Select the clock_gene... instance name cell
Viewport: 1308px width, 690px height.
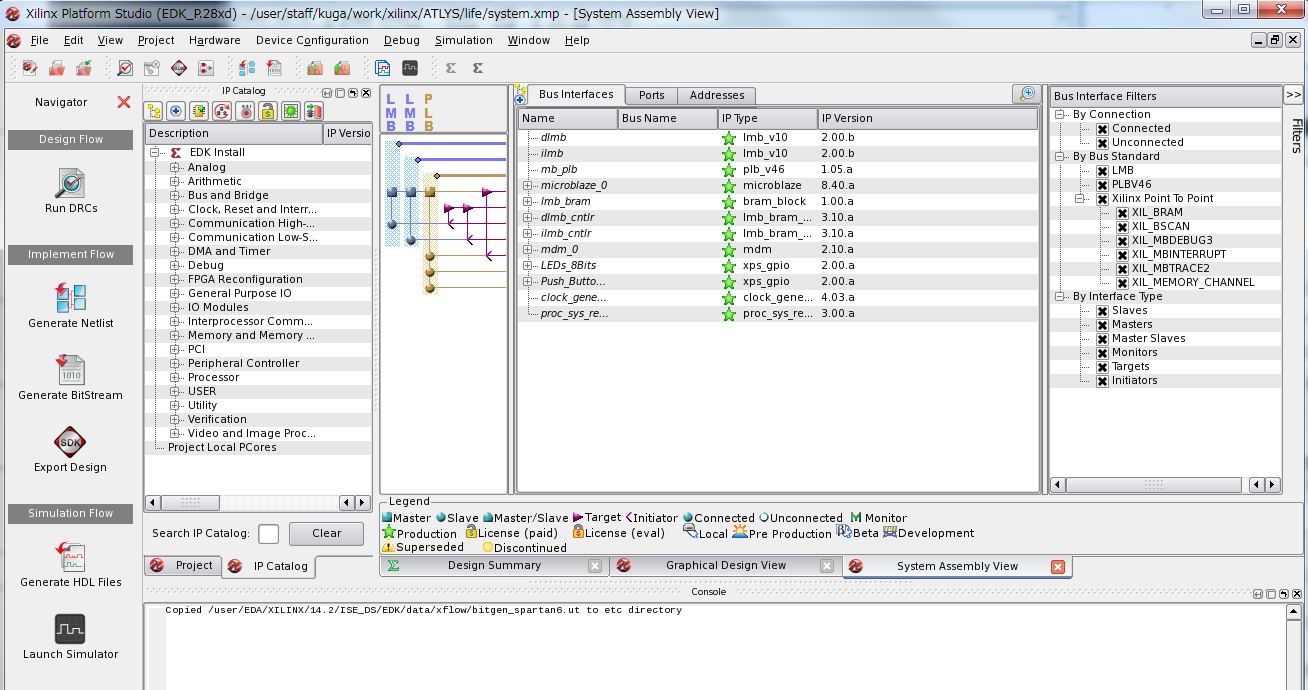pyautogui.click(x=574, y=298)
